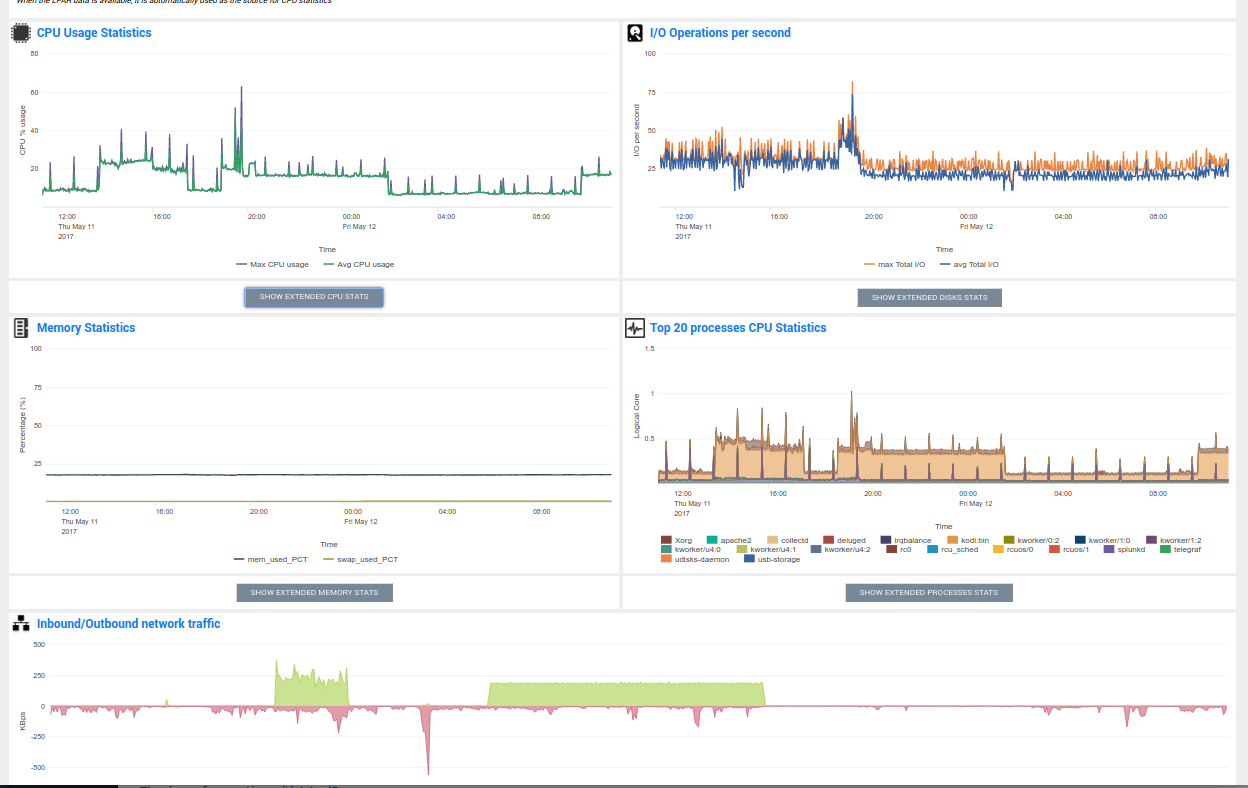This screenshot has width=1248, height=788.
Task: Click the CPU Usage Statistics panel title
Action: [94, 33]
